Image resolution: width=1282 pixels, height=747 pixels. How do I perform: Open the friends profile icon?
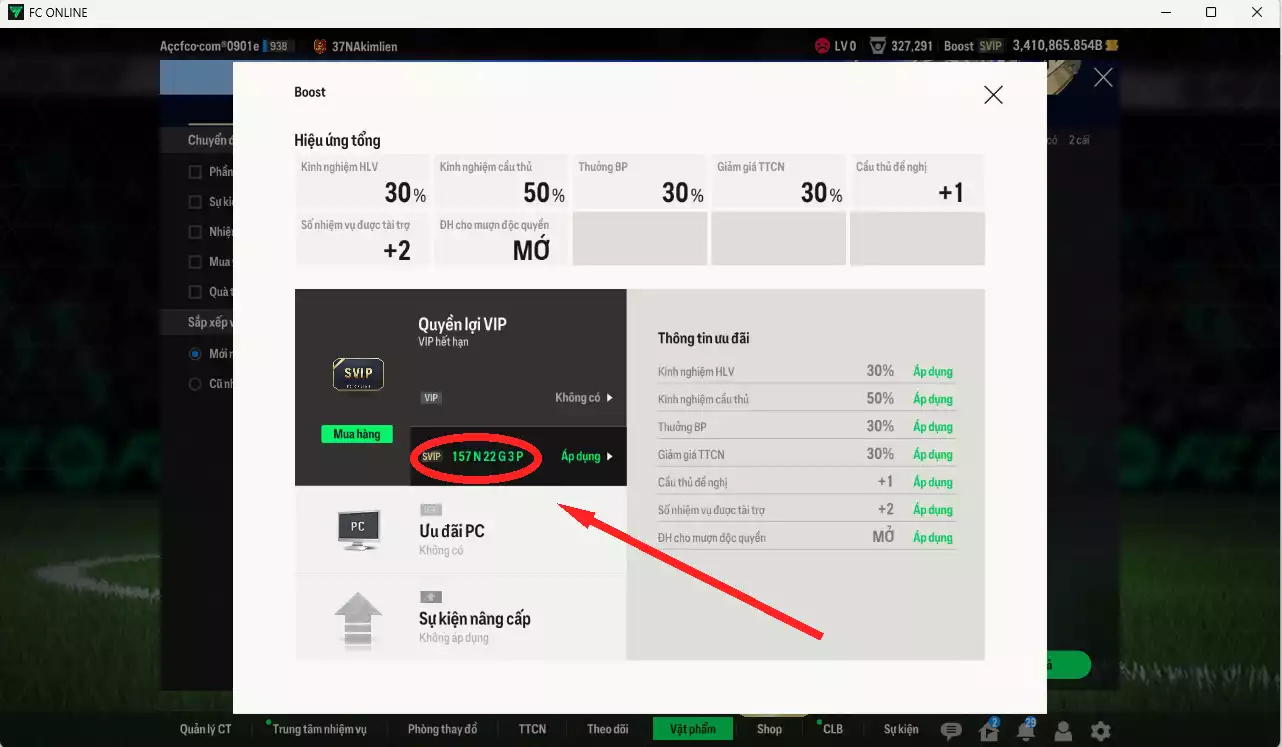1064,731
